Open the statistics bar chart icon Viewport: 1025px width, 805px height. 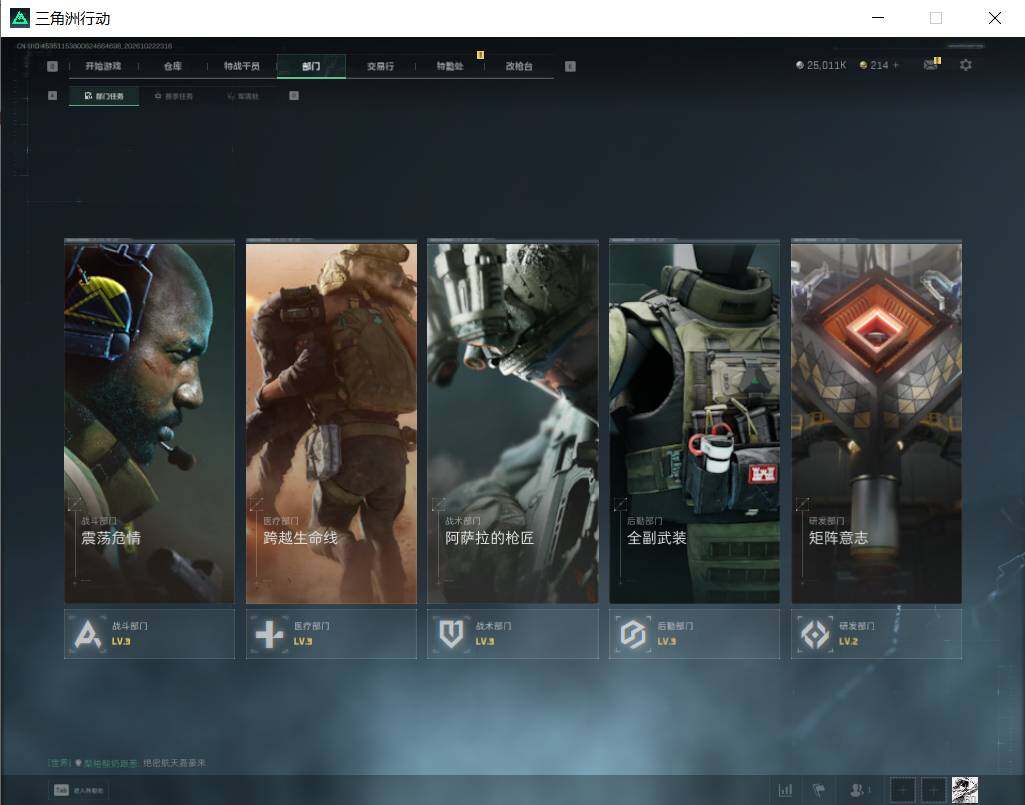(785, 790)
